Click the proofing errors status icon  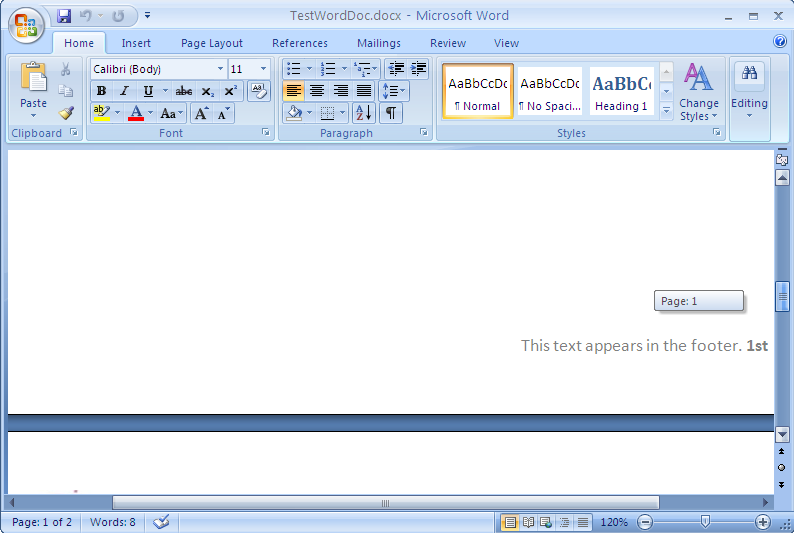(x=161, y=522)
